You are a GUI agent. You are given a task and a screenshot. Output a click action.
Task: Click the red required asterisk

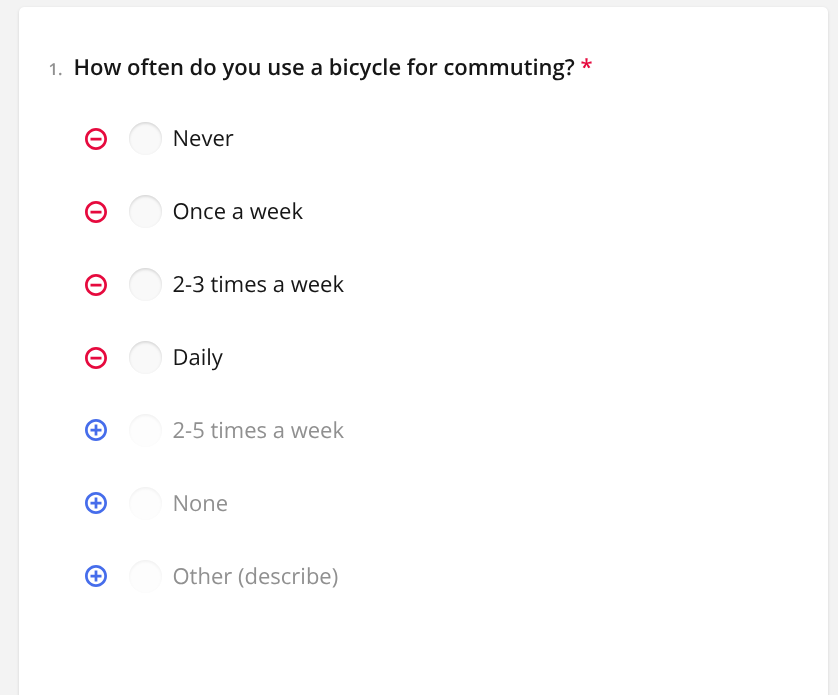pos(587,67)
